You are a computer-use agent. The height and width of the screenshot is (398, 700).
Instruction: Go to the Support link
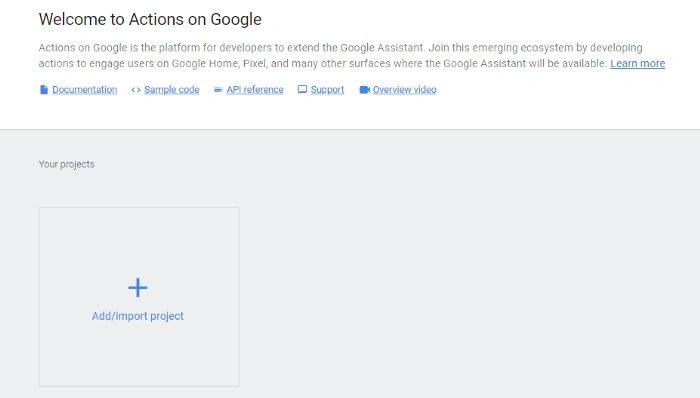[327, 90]
